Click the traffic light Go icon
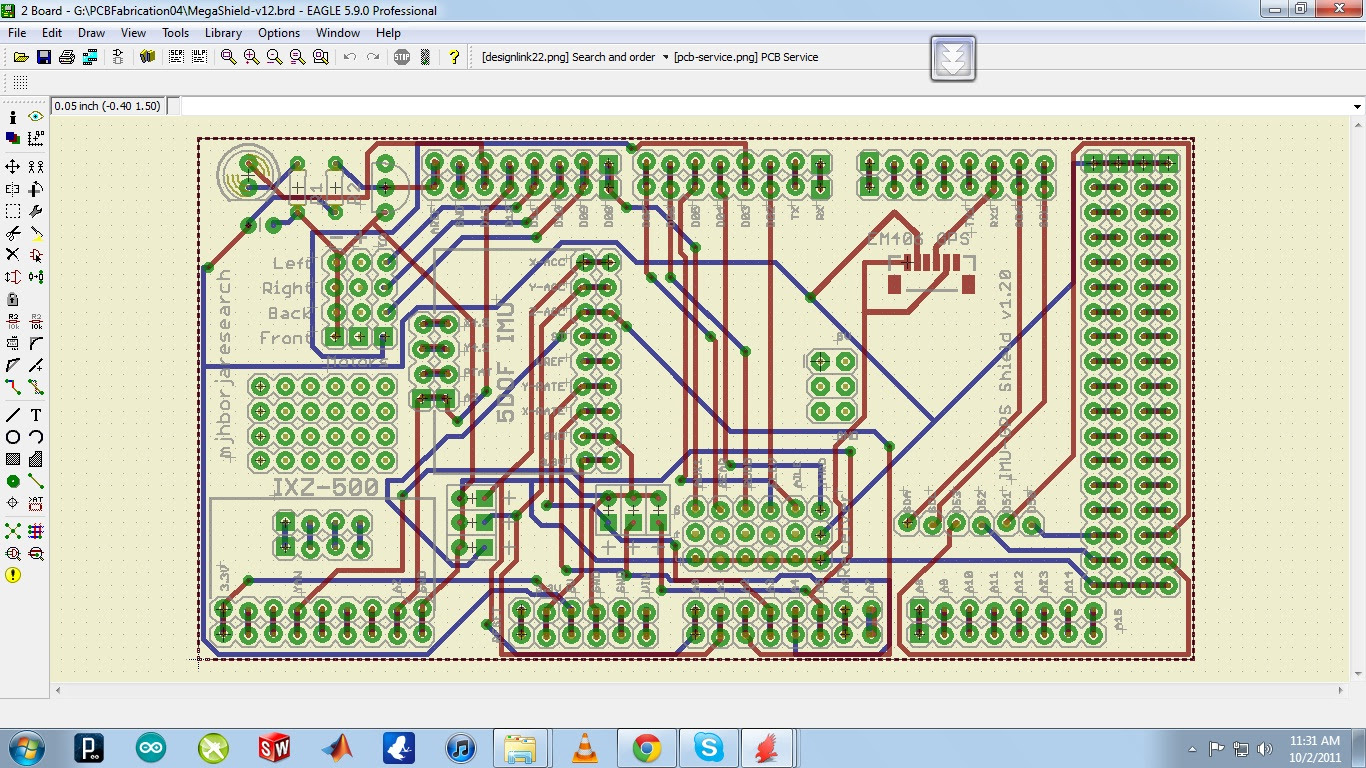This screenshot has width=1366, height=768. tap(424, 57)
